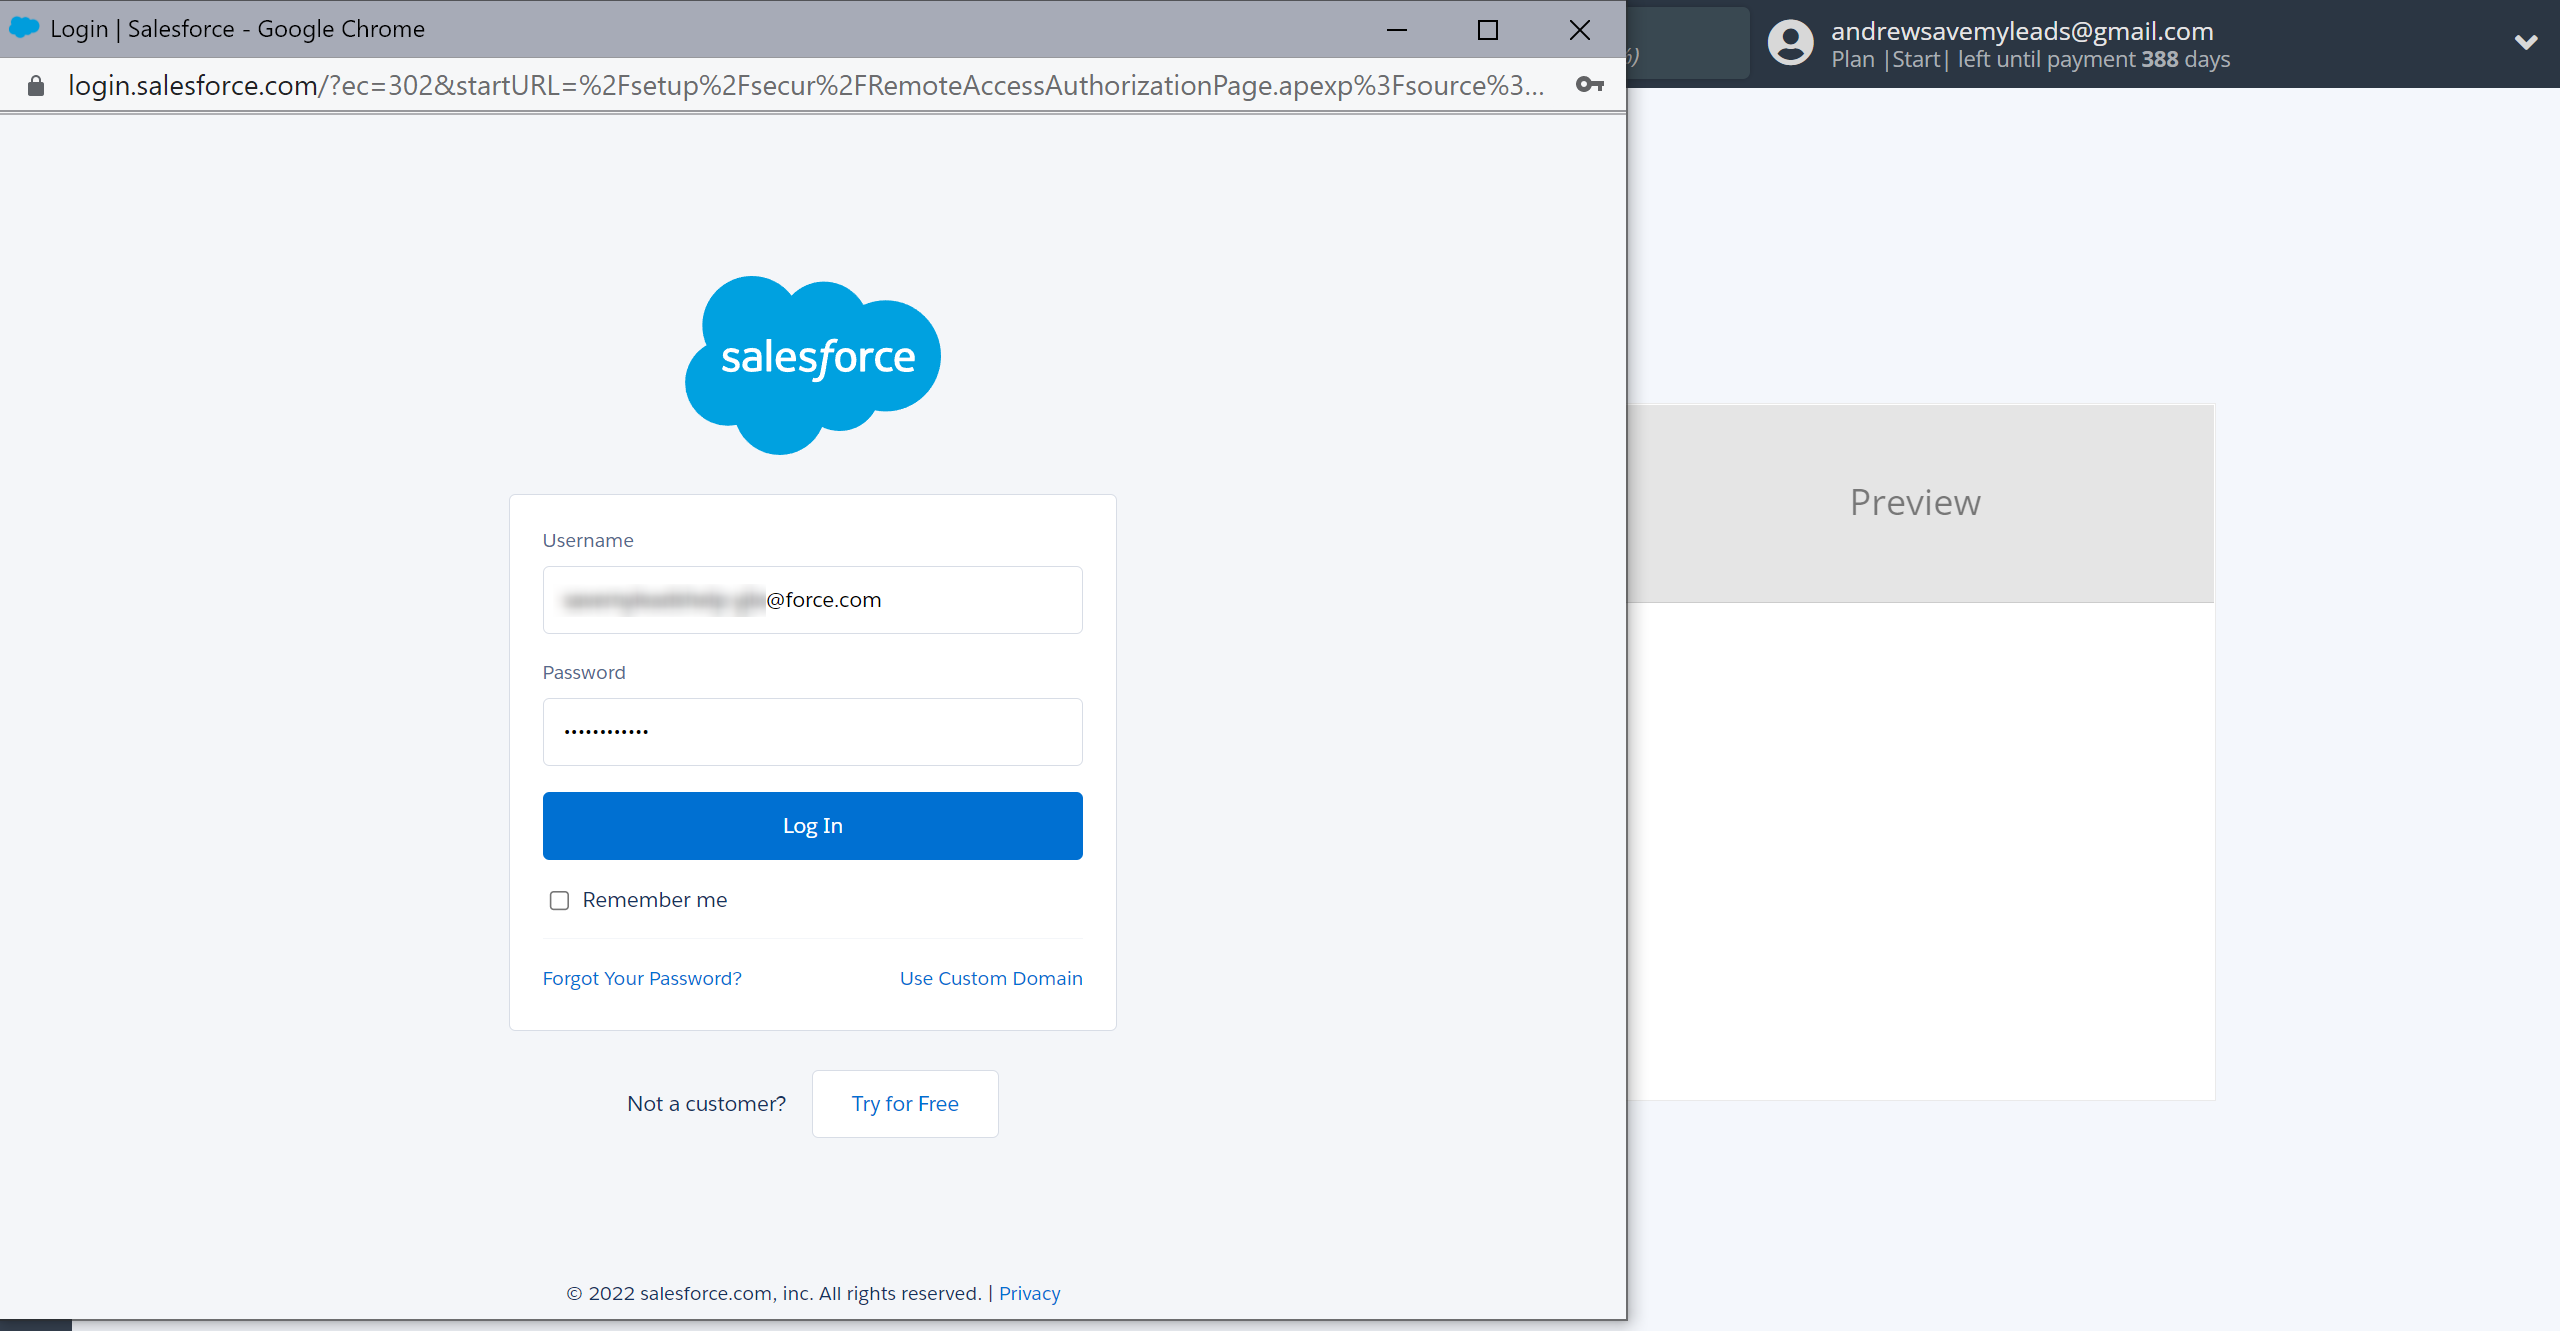Click the 2022 salesforce.com copyright text

[774, 1293]
